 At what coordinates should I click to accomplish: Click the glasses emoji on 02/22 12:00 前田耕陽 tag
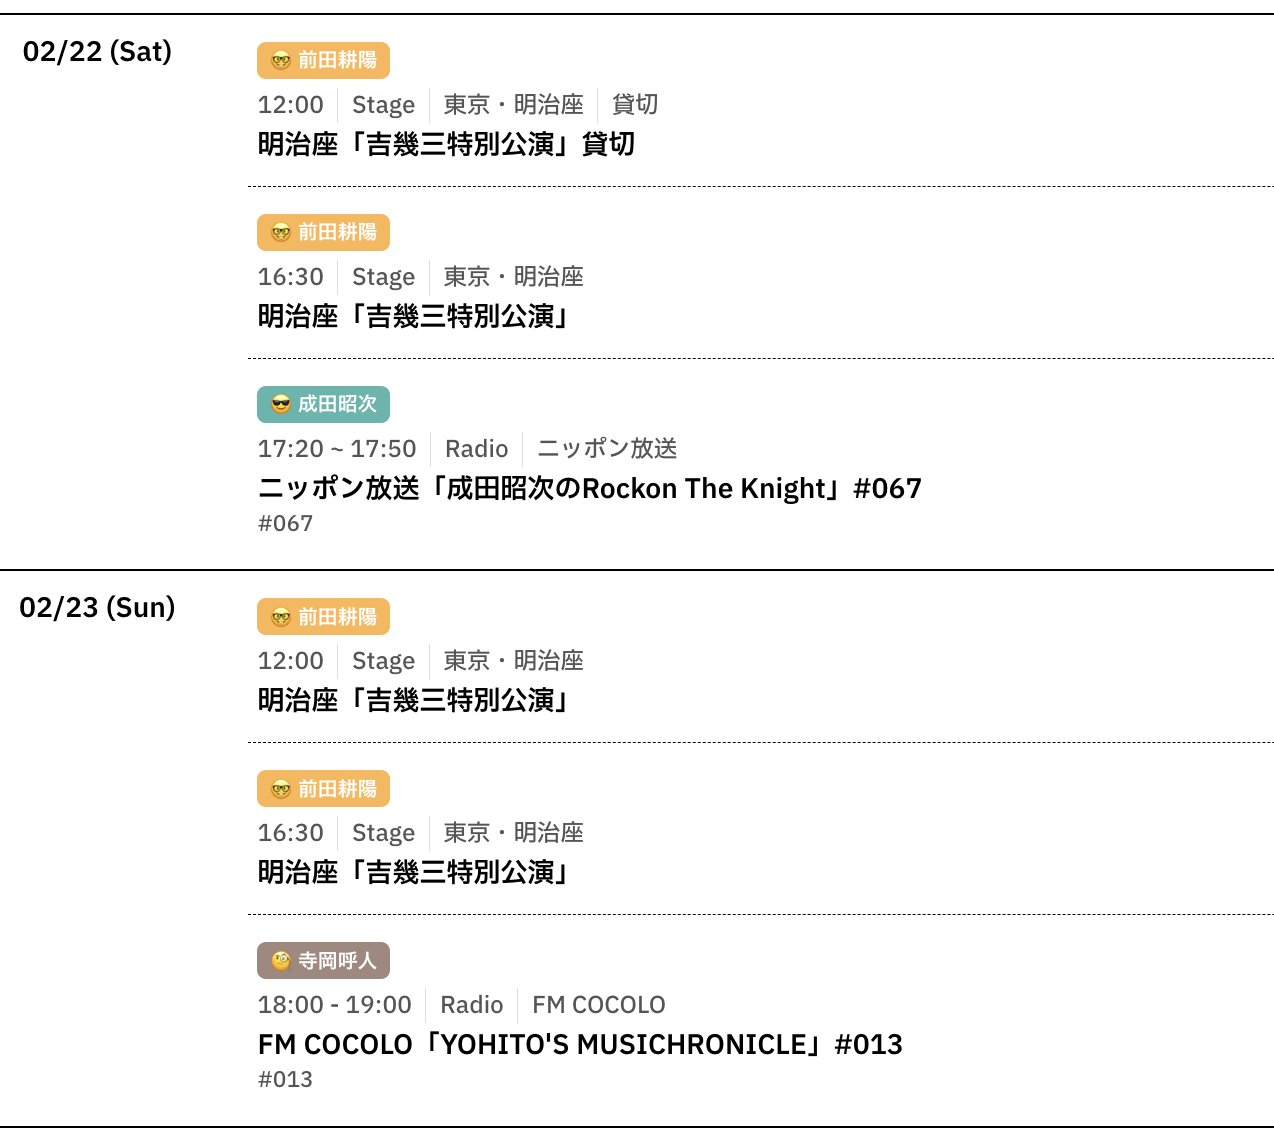(x=281, y=60)
